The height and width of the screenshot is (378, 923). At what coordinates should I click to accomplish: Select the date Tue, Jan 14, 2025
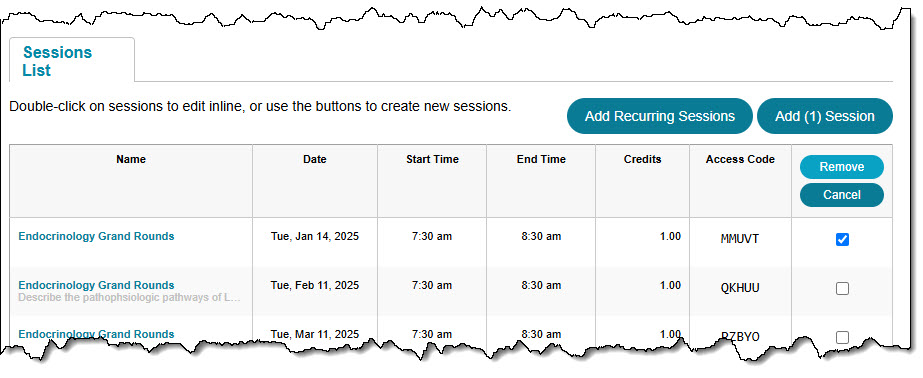click(x=315, y=236)
